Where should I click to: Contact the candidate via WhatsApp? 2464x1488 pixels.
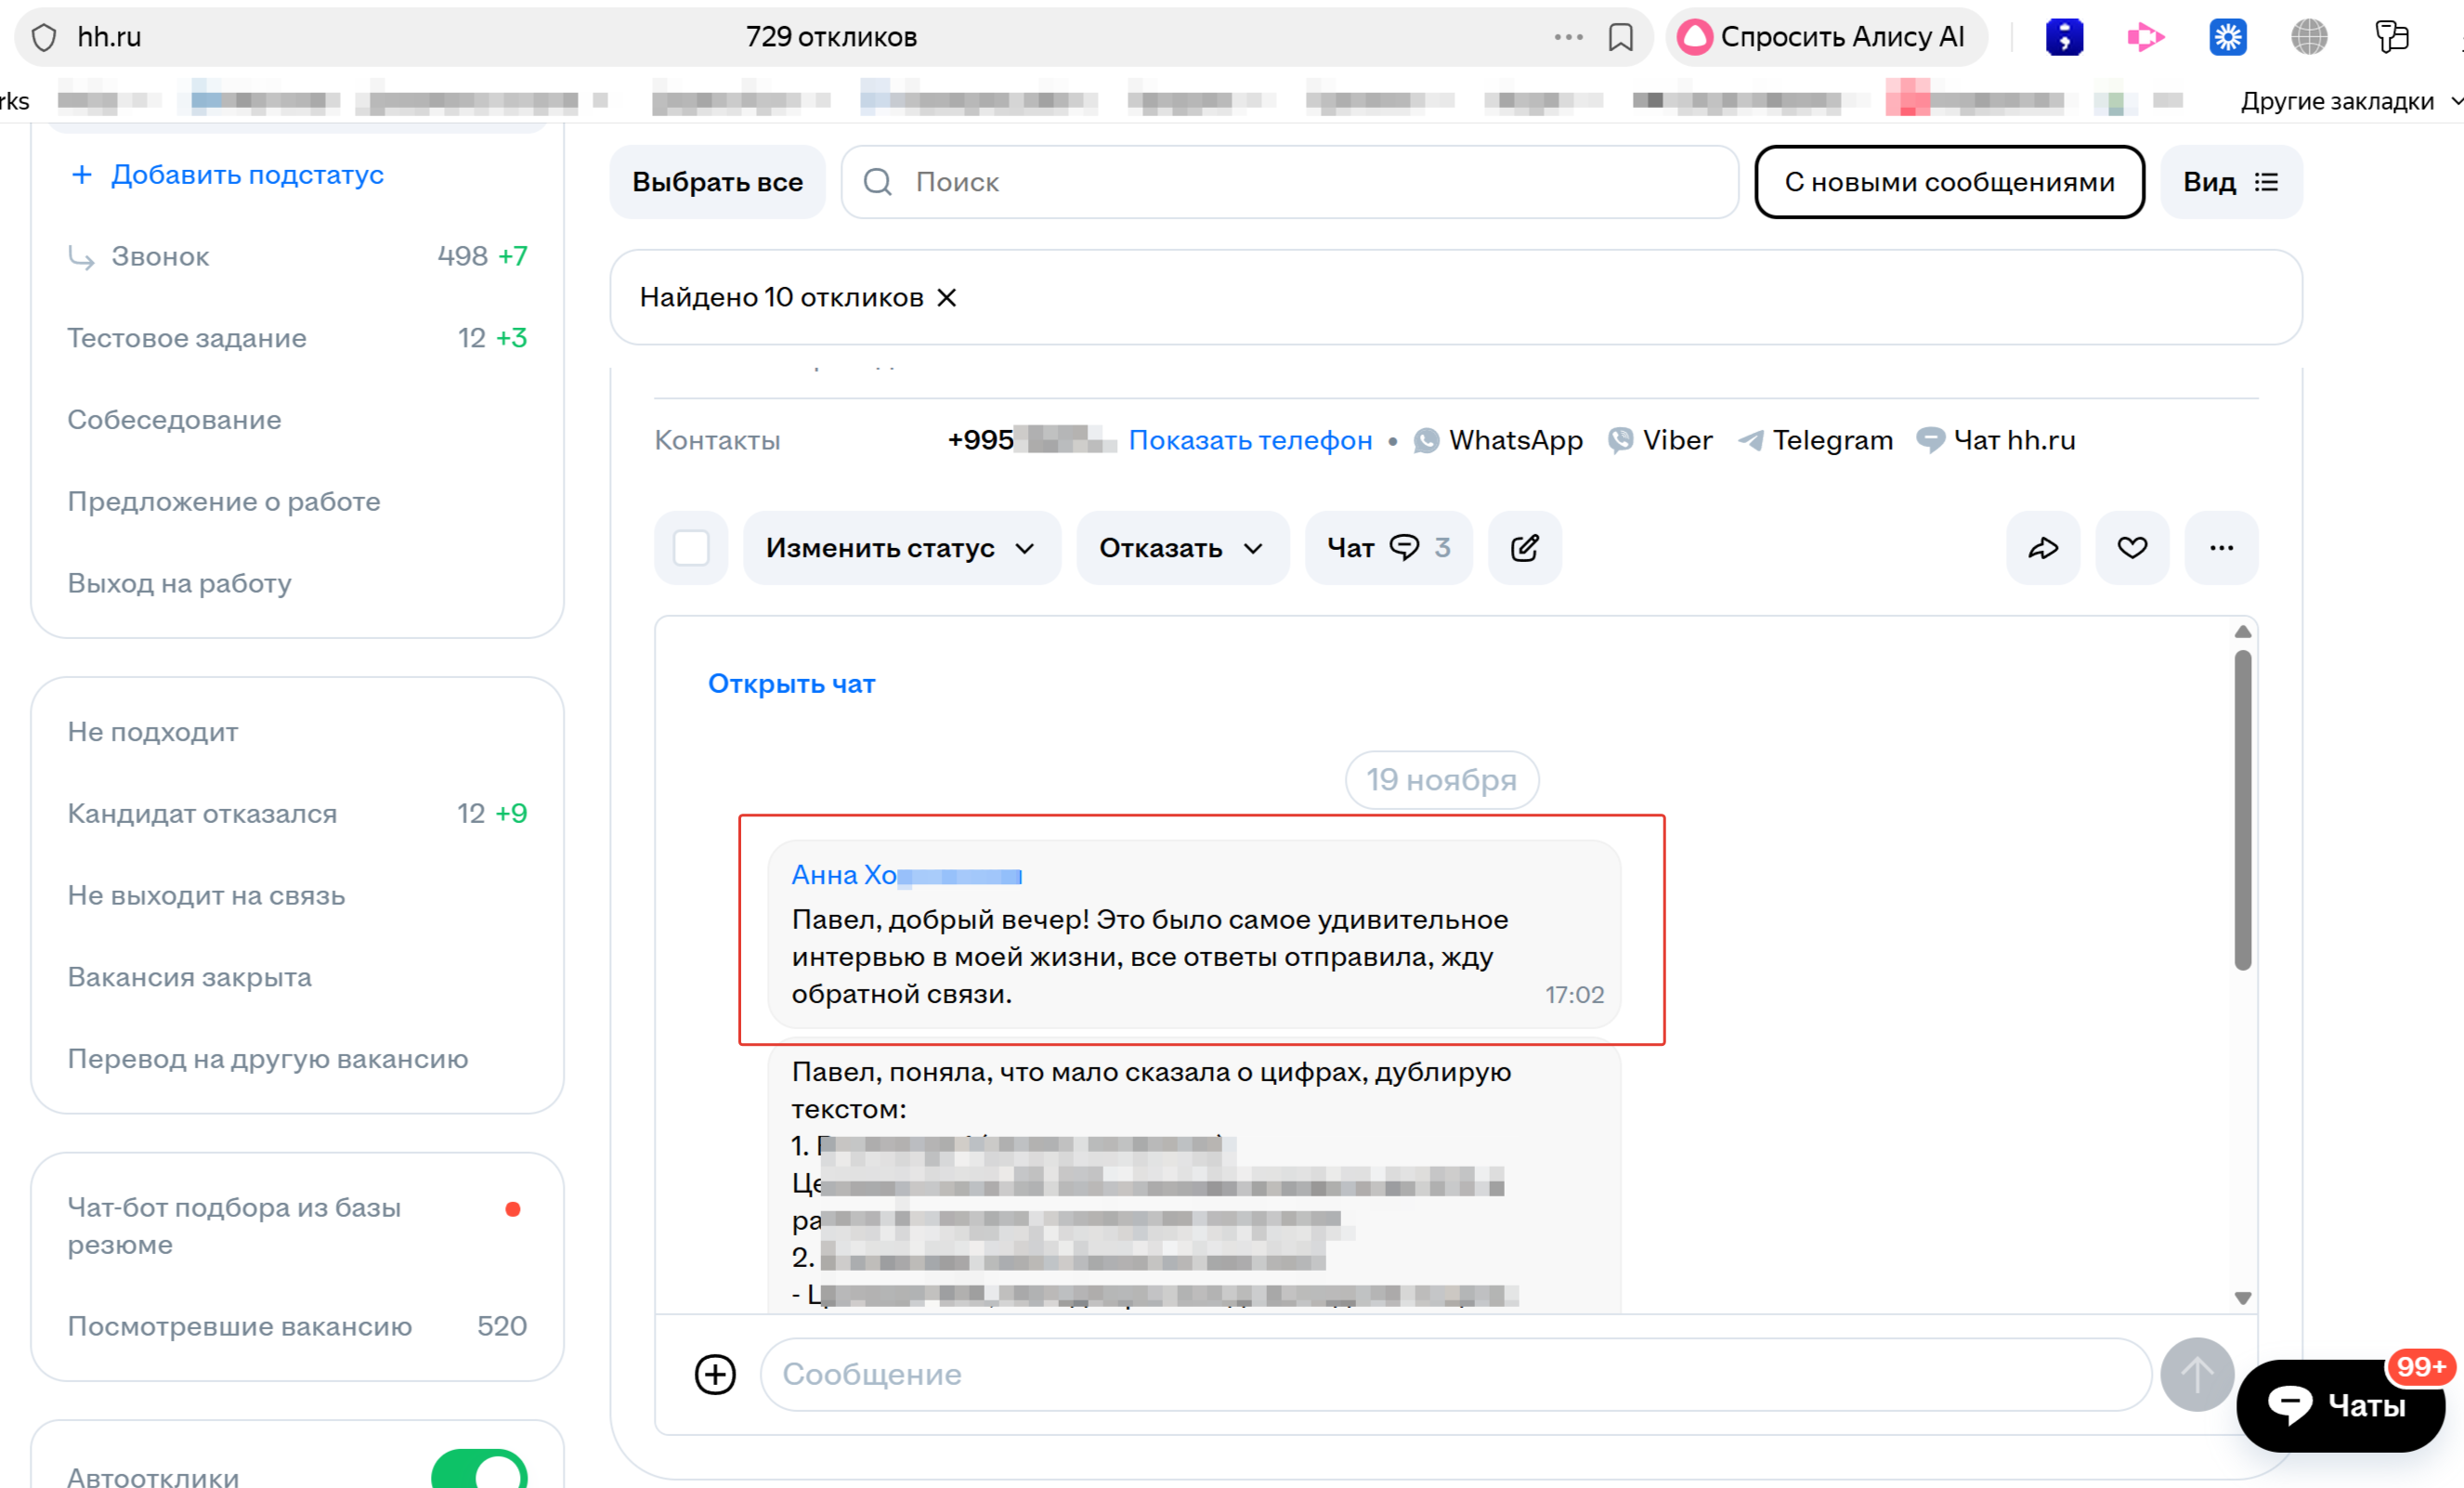[1498, 440]
